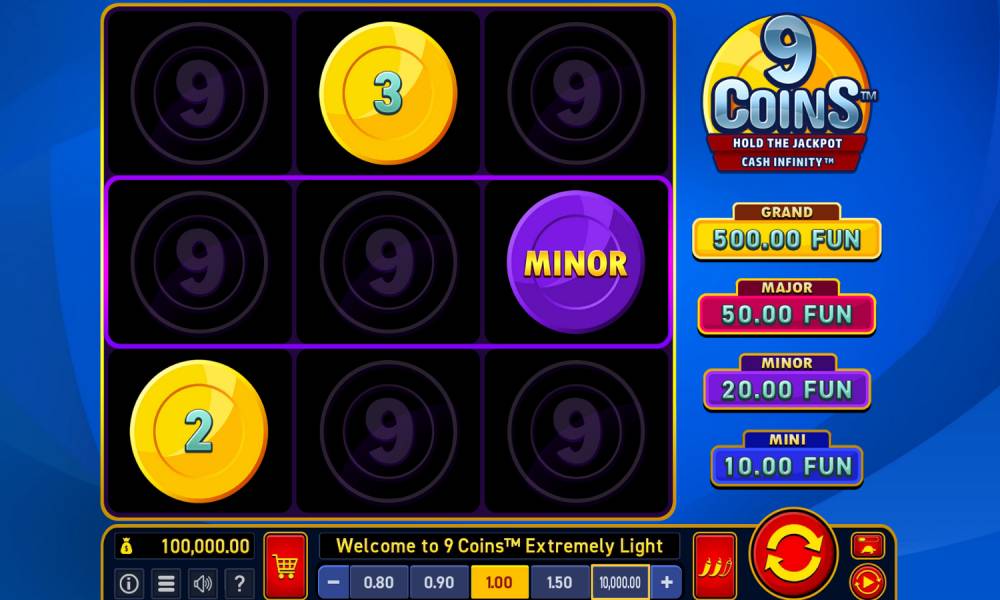Increase bet with the plus button
This screenshot has height=600, width=1000.
(666, 582)
